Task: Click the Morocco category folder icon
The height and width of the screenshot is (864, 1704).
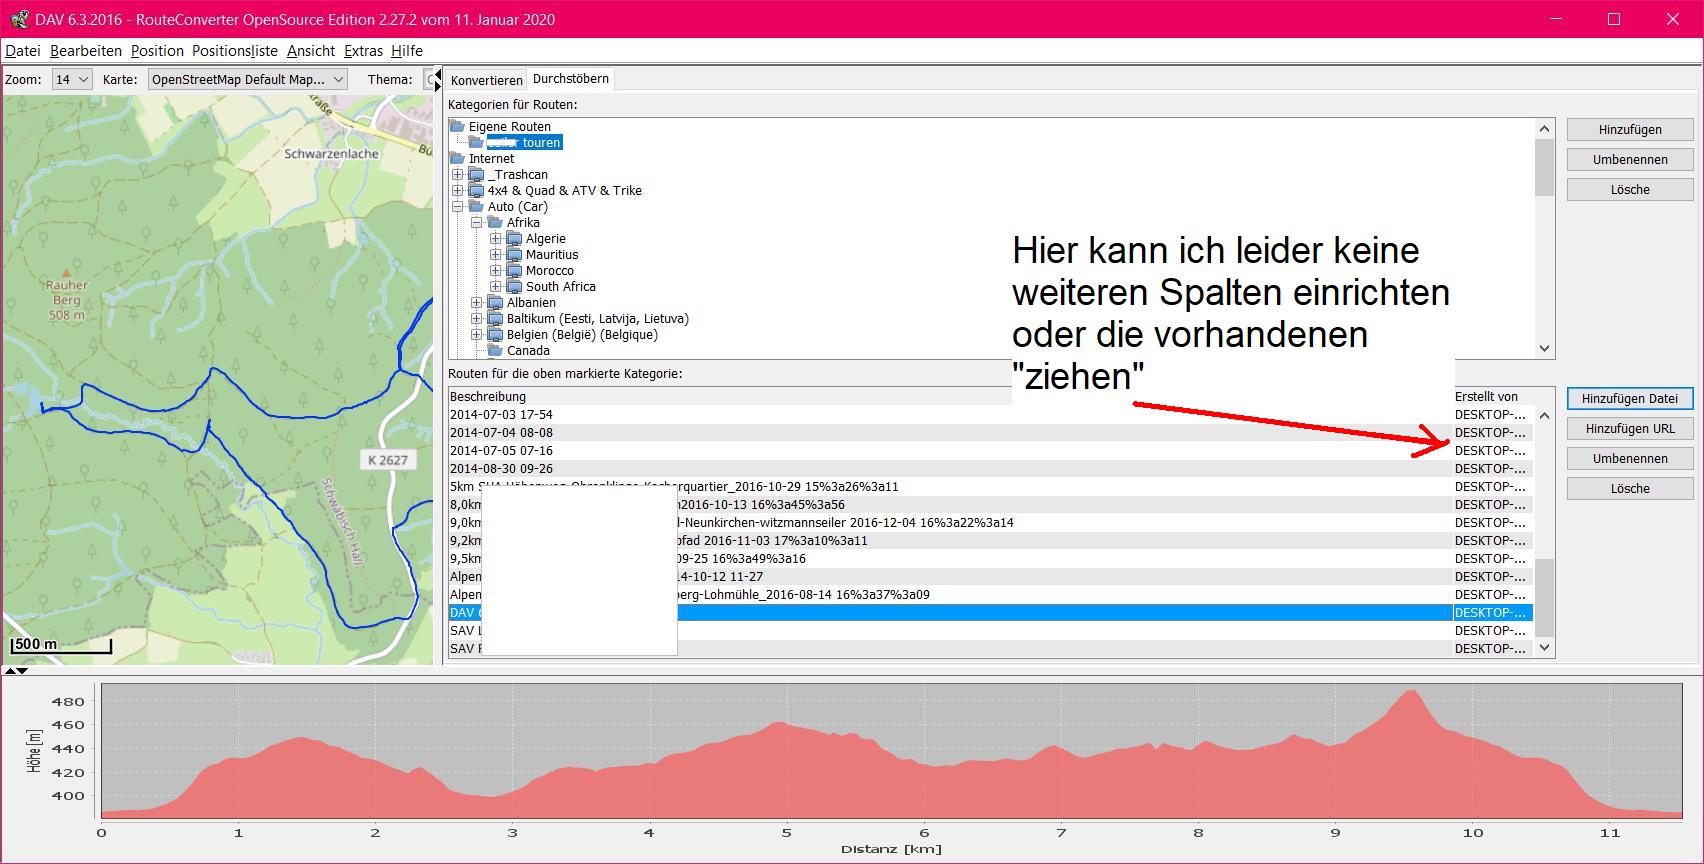Action: point(514,271)
